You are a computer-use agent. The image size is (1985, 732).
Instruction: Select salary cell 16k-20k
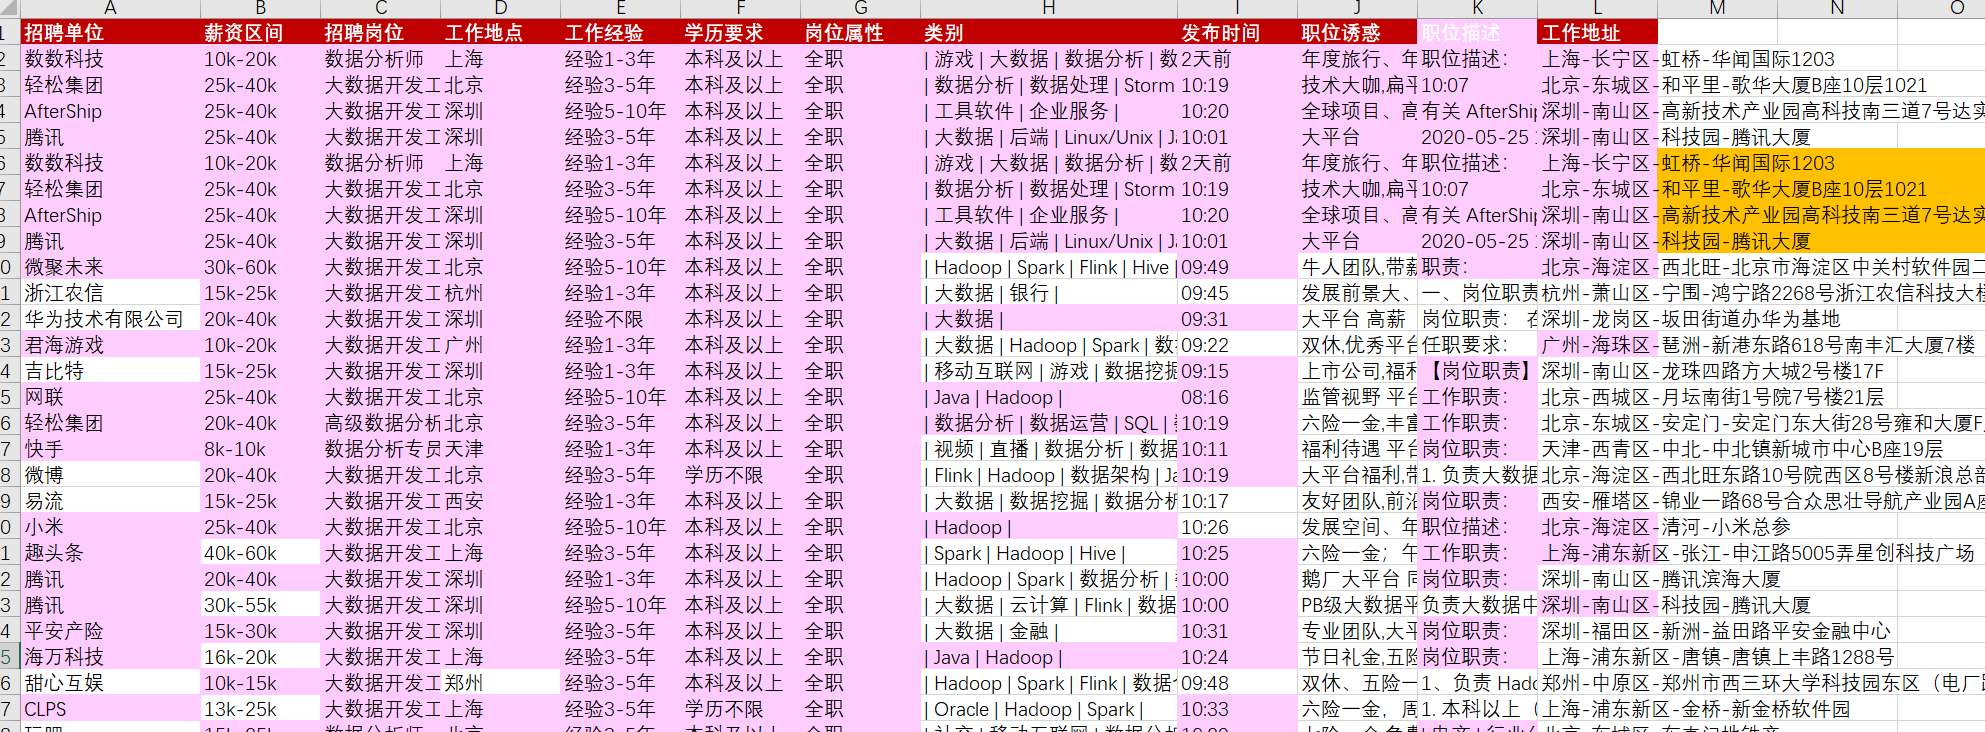coord(260,657)
